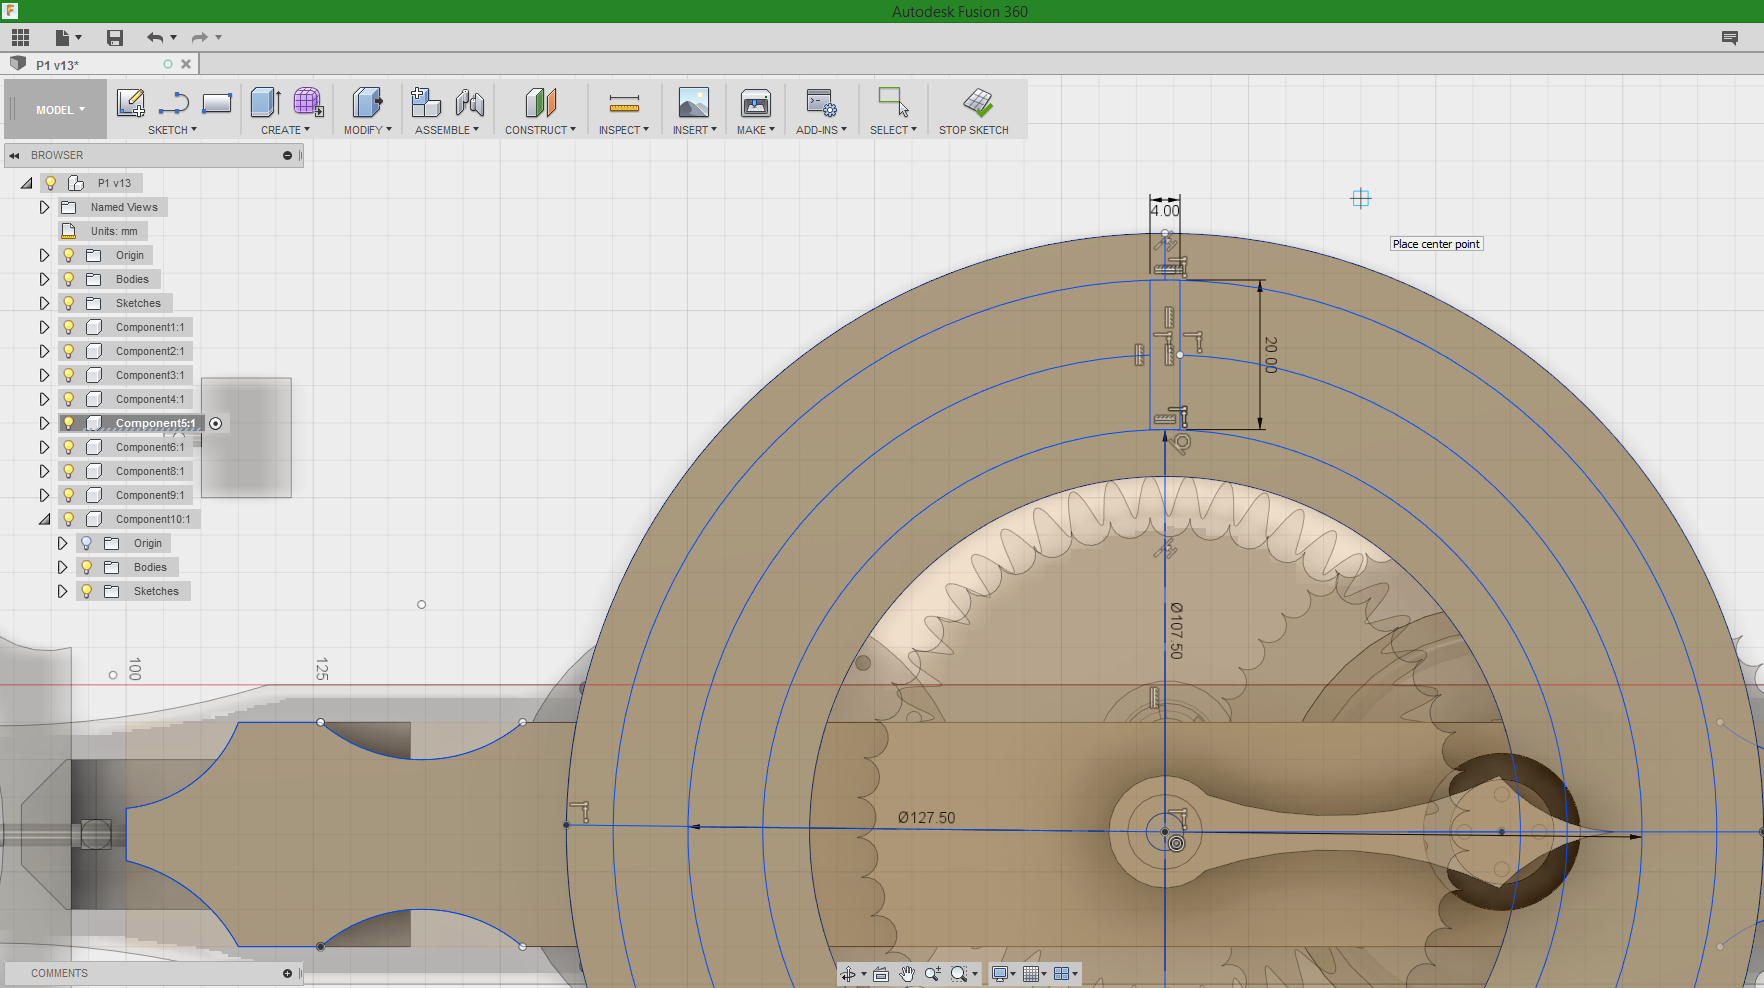Click the Pan hand icon

click(x=907, y=974)
